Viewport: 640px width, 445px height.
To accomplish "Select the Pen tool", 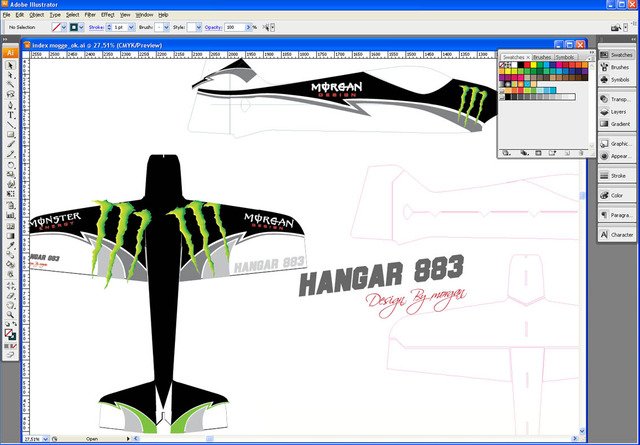I will (11, 105).
